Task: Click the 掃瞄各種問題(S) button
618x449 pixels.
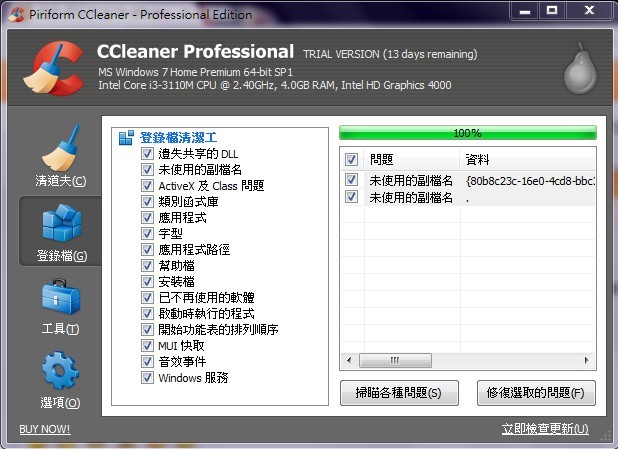Action: point(399,393)
